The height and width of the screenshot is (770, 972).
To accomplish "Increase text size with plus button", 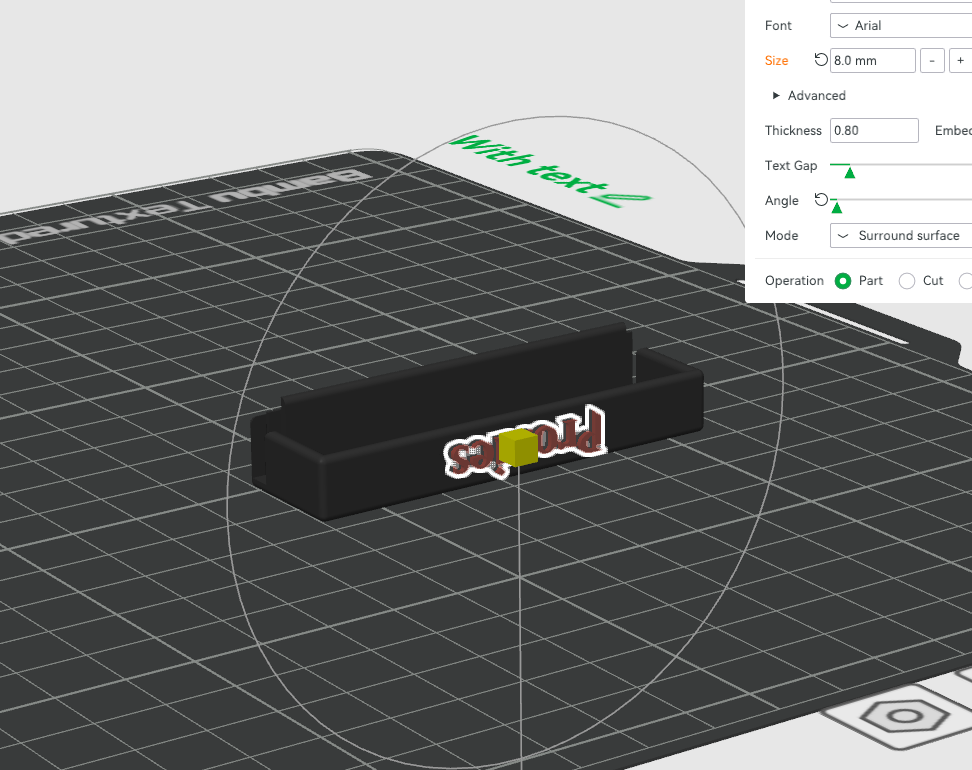I will point(960,60).
